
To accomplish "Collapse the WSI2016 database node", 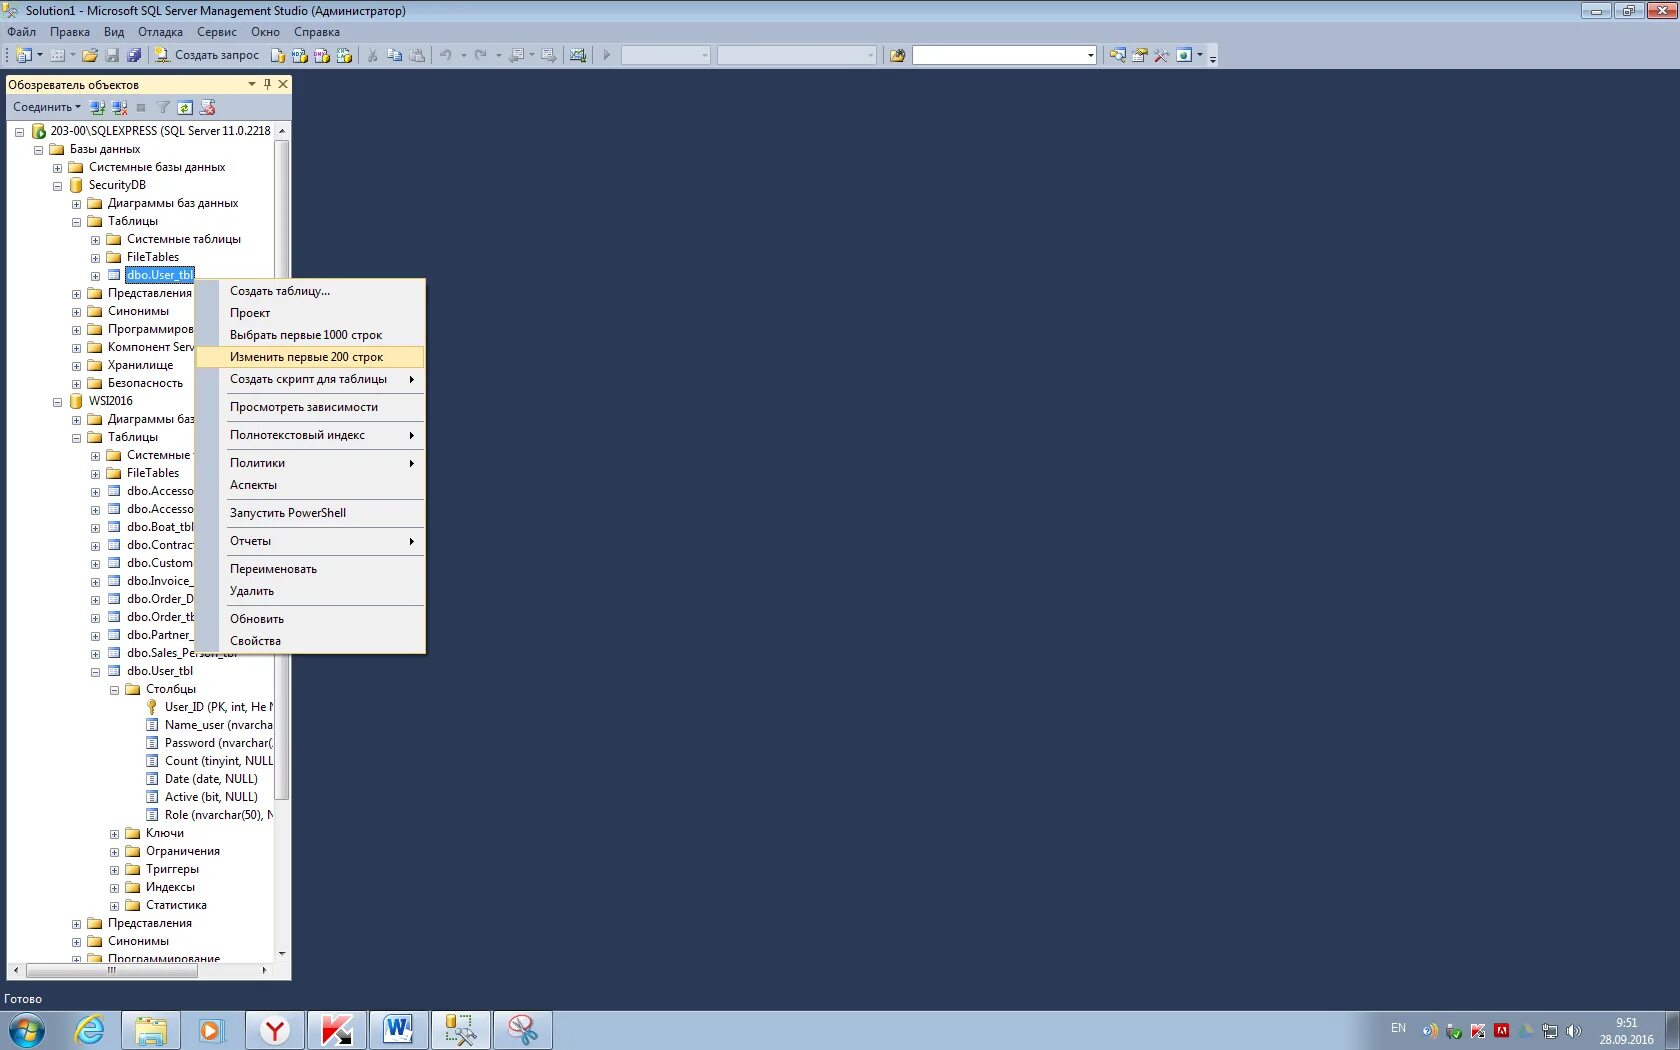I will 57,402.
